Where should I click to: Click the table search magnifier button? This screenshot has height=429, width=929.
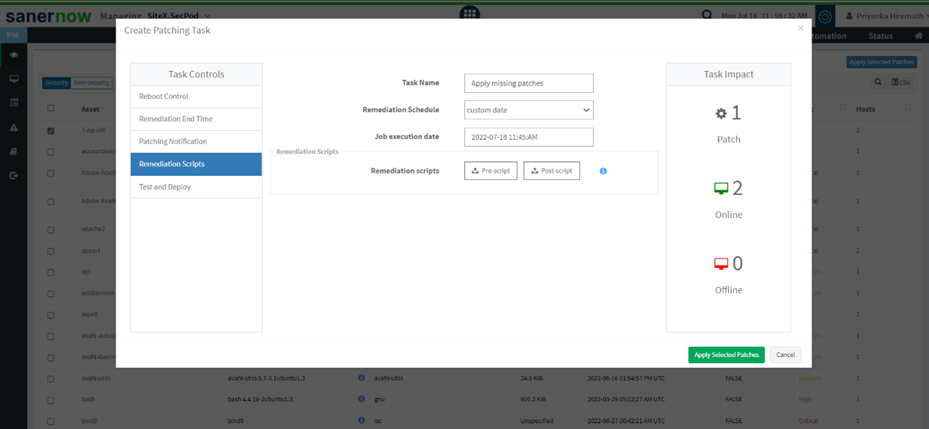point(877,83)
